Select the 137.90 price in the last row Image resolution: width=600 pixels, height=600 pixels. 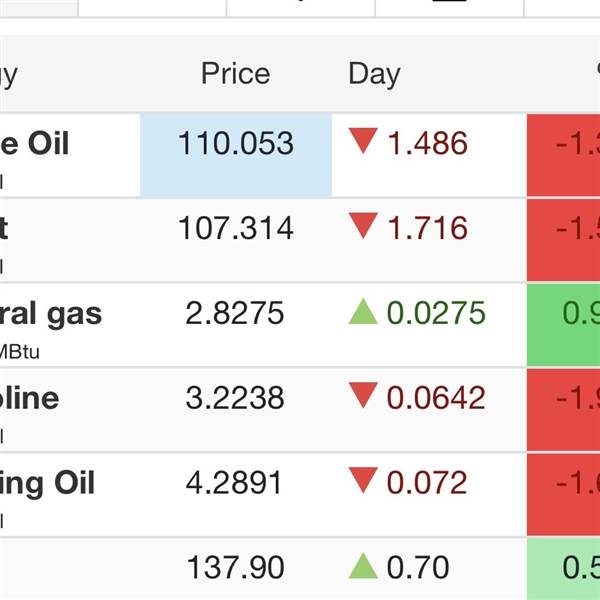coord(236,568)
